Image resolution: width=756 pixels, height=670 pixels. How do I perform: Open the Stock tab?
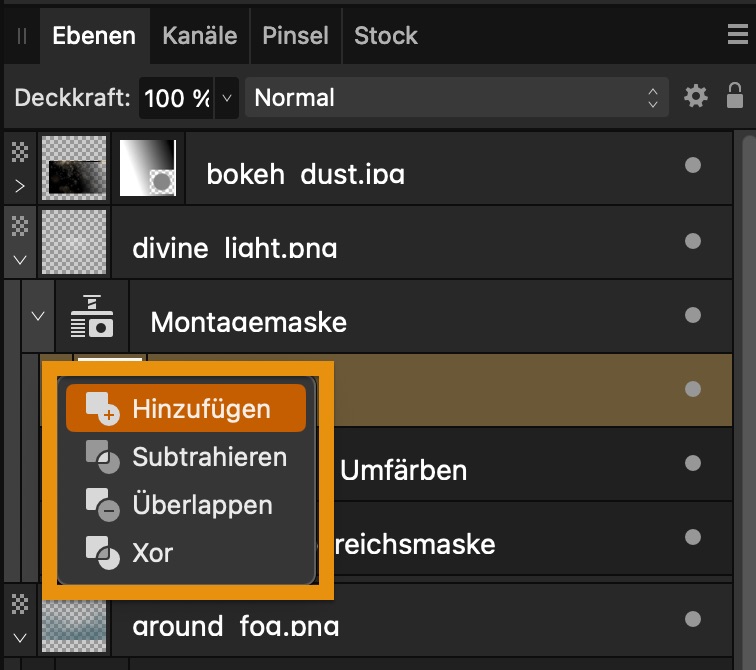(x=385, y=35)
